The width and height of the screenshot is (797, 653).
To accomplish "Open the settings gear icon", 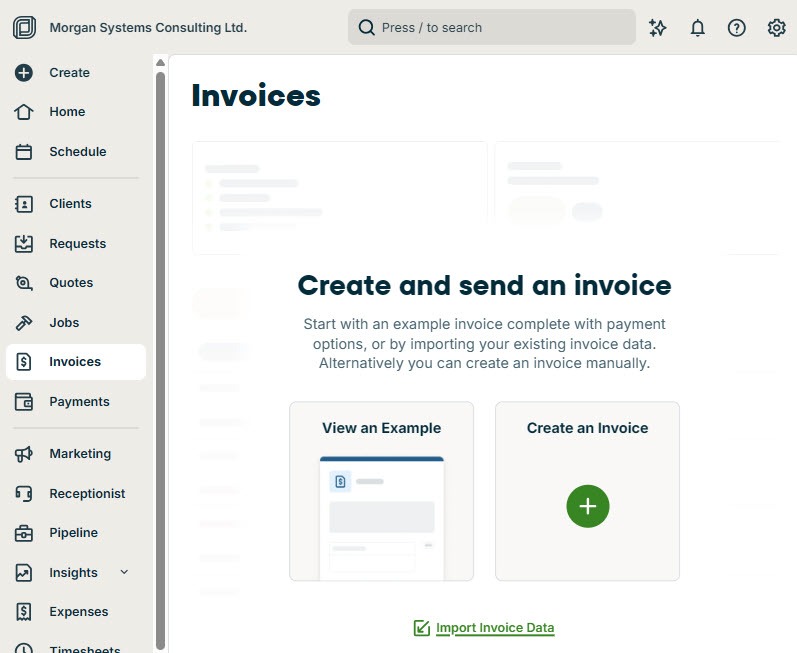I will click(776, 27).
